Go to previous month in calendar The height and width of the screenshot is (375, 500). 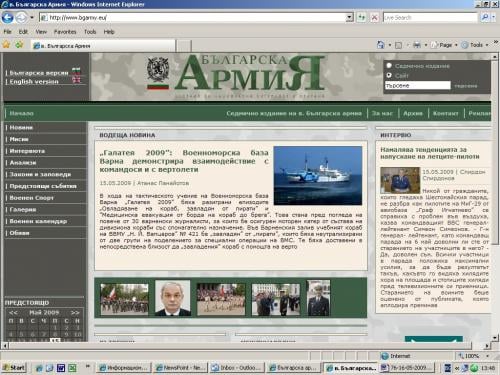click(13, 313)
